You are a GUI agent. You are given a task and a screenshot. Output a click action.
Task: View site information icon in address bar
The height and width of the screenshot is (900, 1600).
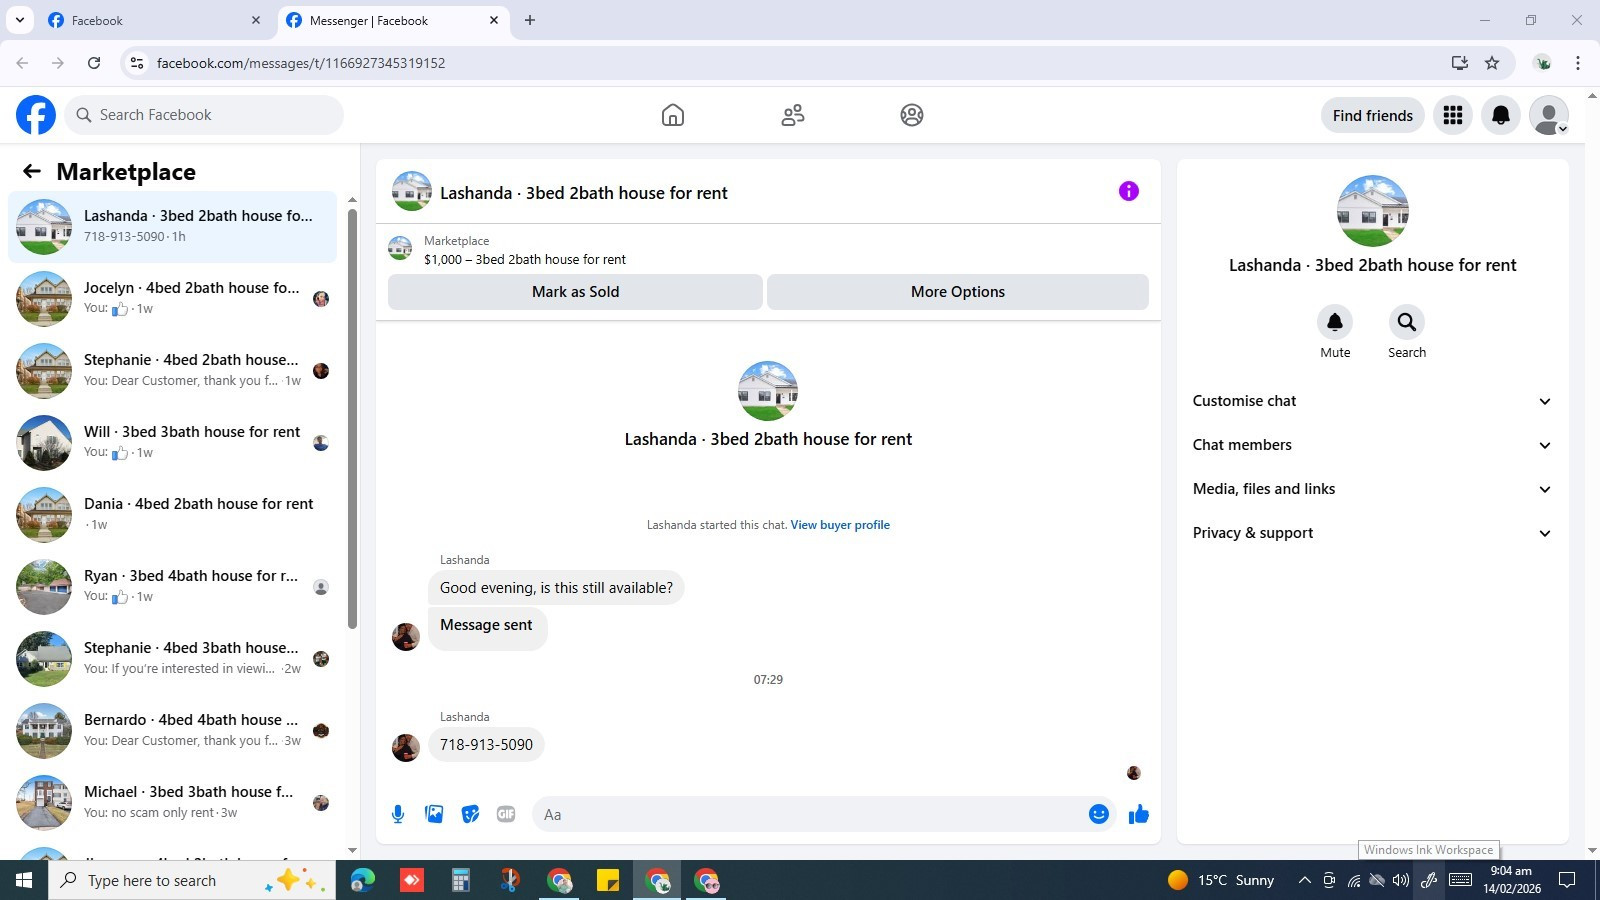click(x=137, y=63)
